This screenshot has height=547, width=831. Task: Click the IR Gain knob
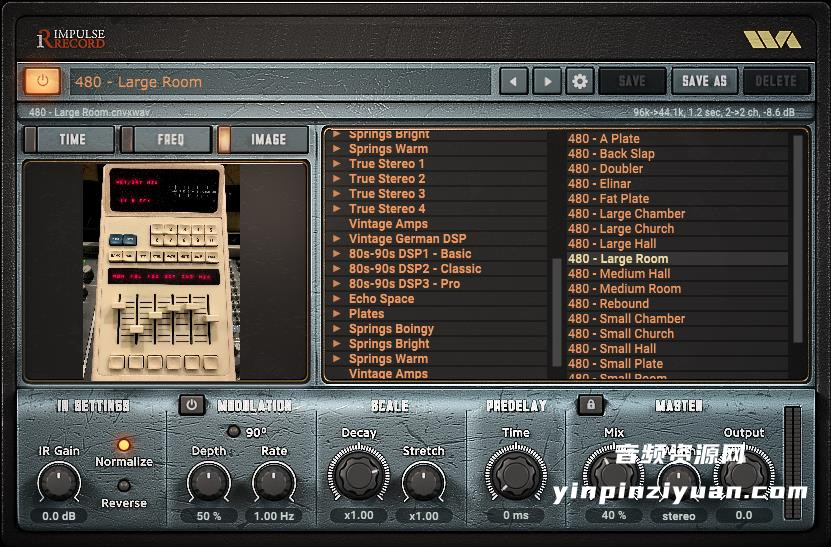59,482
